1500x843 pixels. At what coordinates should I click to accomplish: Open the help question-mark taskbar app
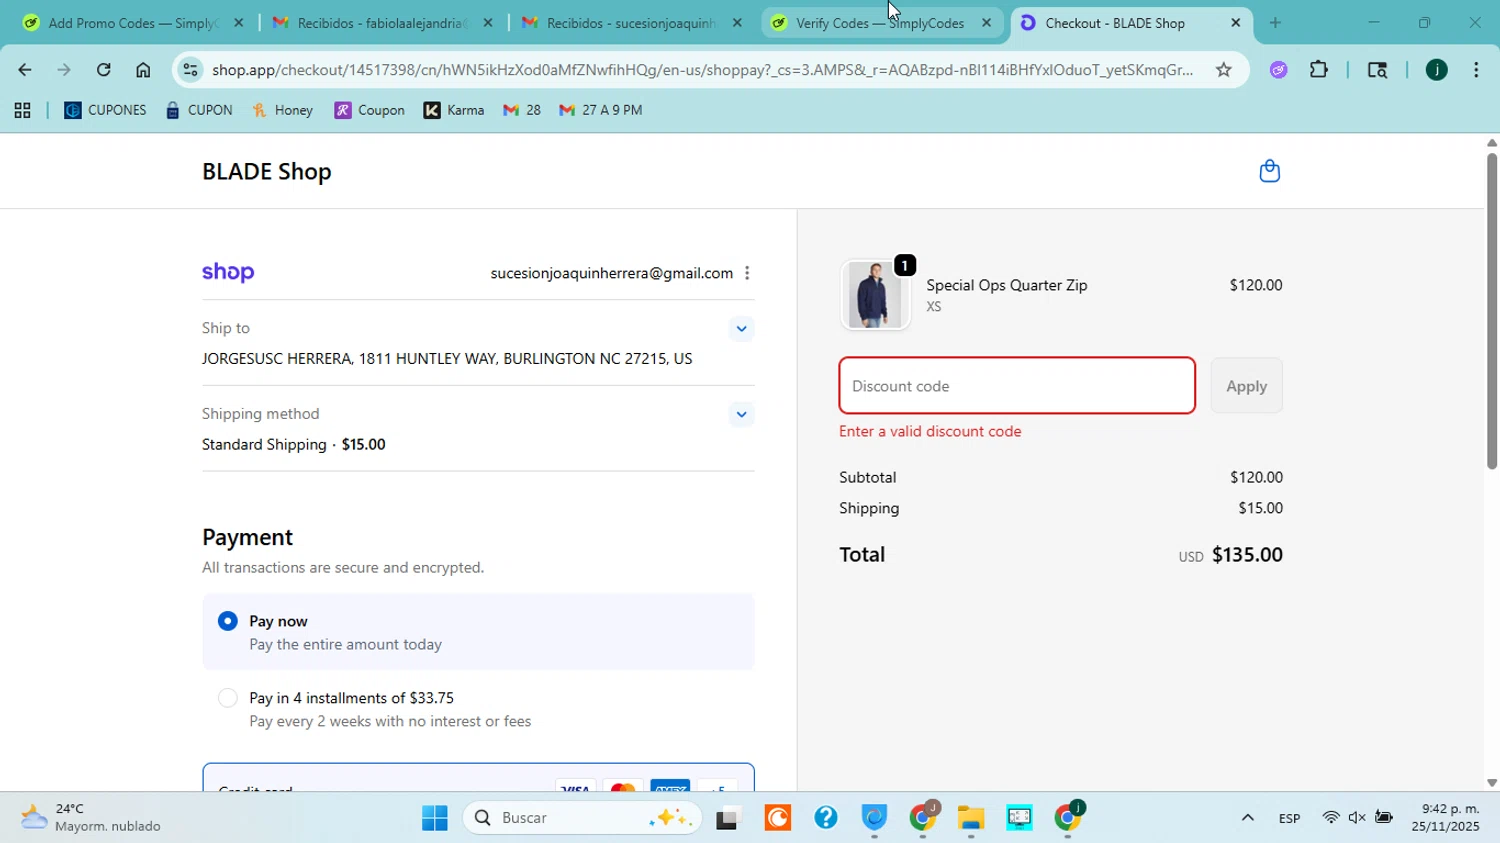pyautogui.click(x=826, y=818)
